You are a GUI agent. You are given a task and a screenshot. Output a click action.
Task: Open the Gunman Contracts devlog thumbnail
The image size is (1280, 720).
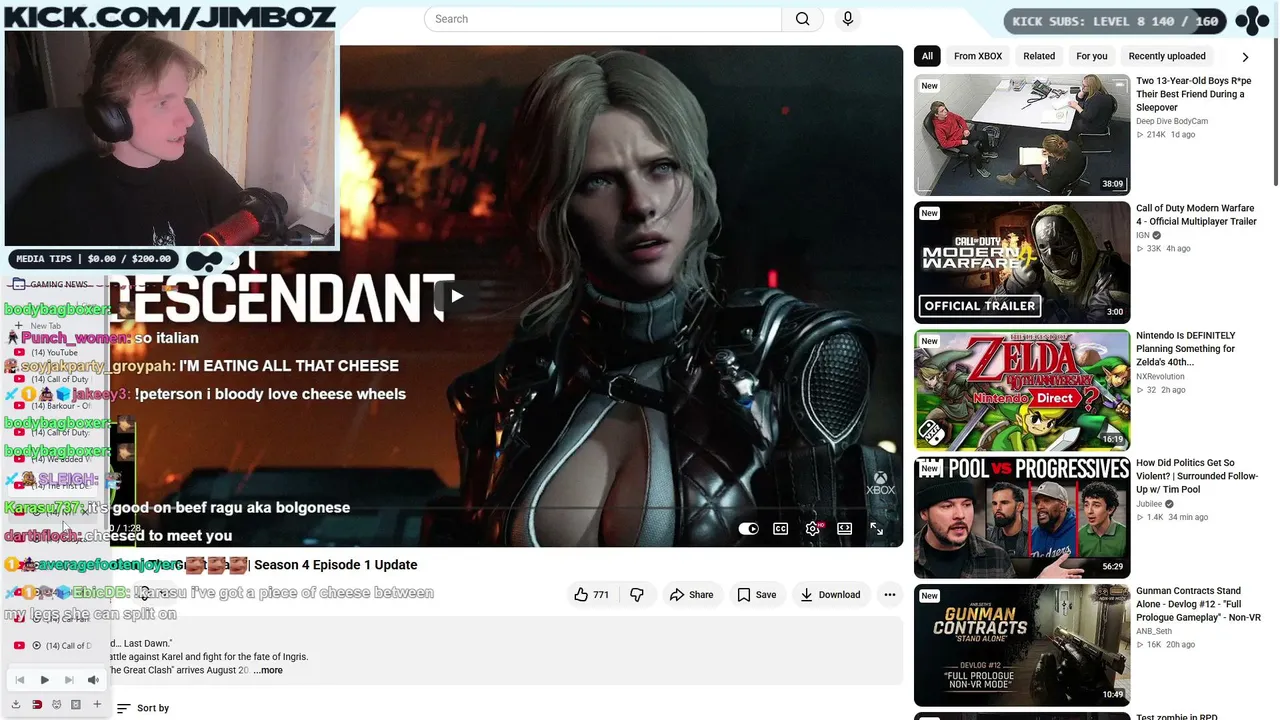(x=1022, y=646)
